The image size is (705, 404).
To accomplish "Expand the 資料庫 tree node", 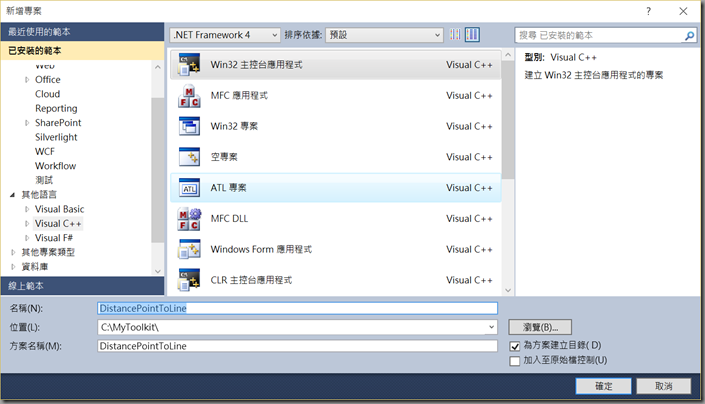I will 13,266.
